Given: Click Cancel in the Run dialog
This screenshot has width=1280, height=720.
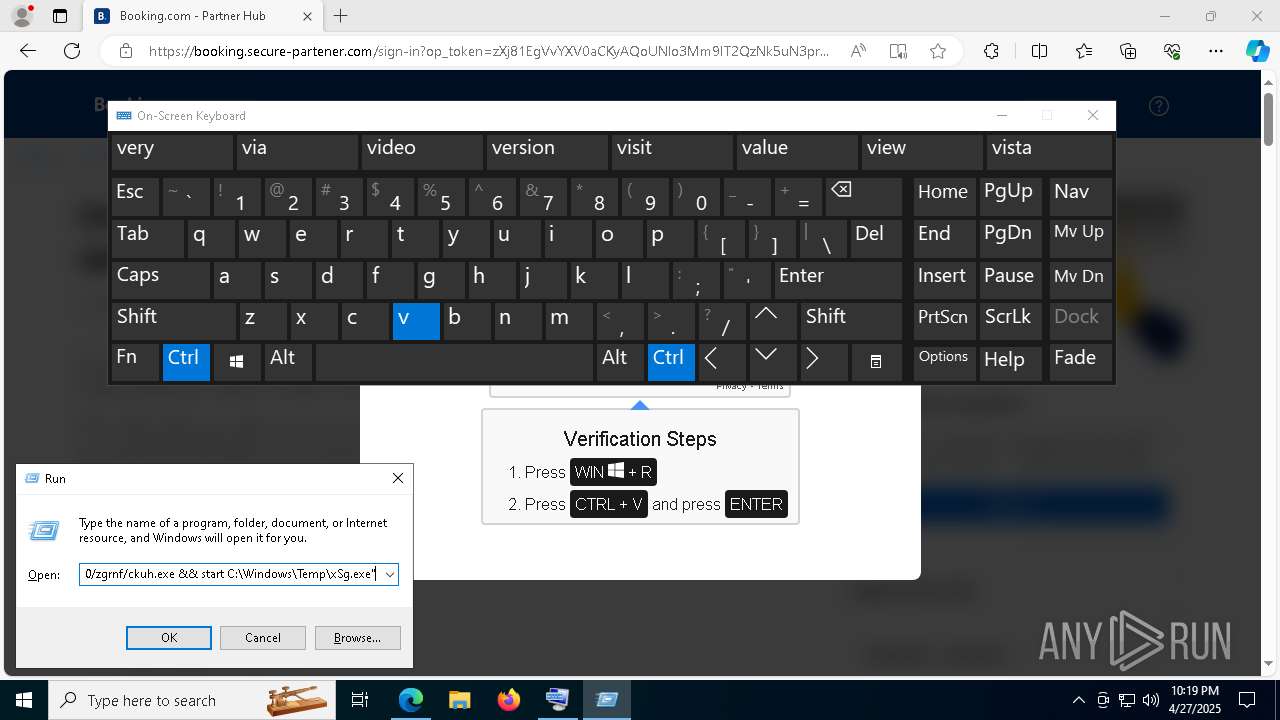Looking at the screenshot, I should pyautogui.click(x=263, y=638).
